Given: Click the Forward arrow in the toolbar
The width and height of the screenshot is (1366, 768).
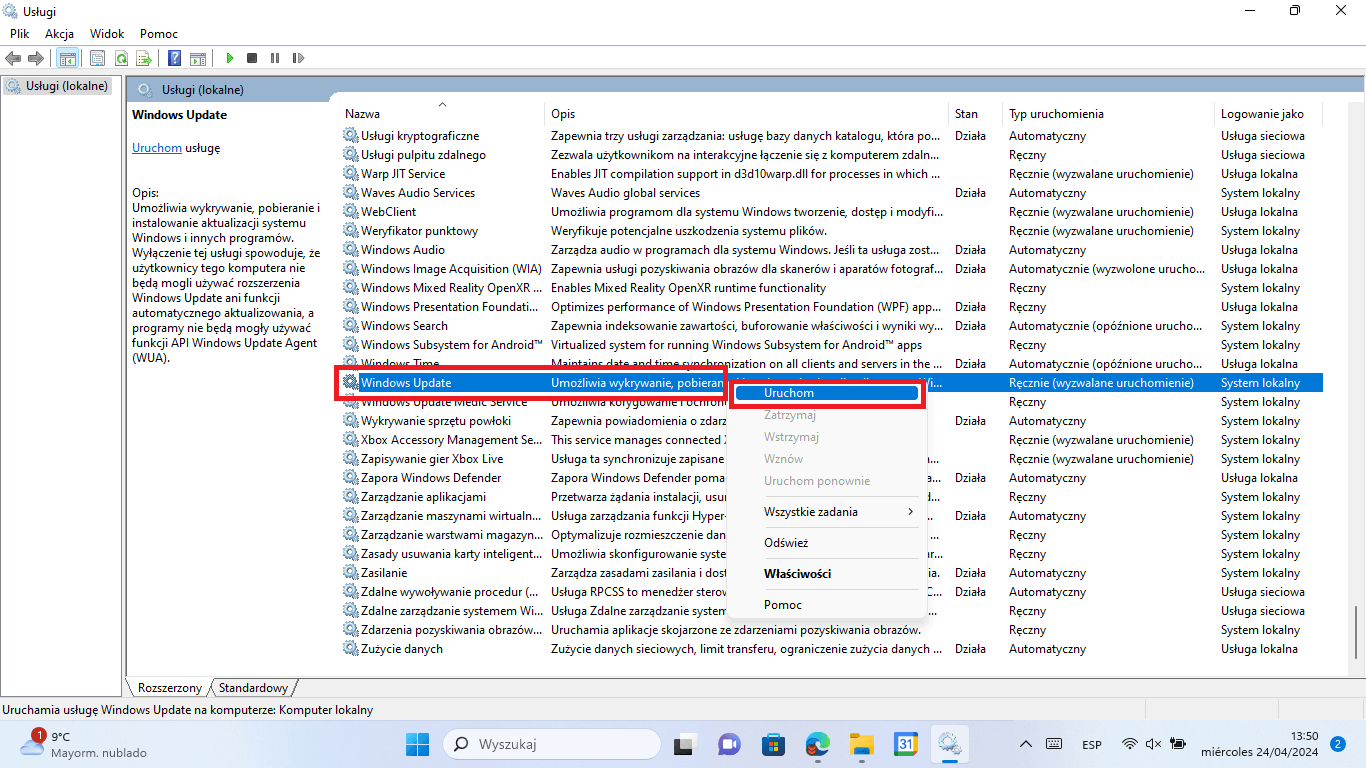Looking at the screenshot, I should (x=36, y=58).
